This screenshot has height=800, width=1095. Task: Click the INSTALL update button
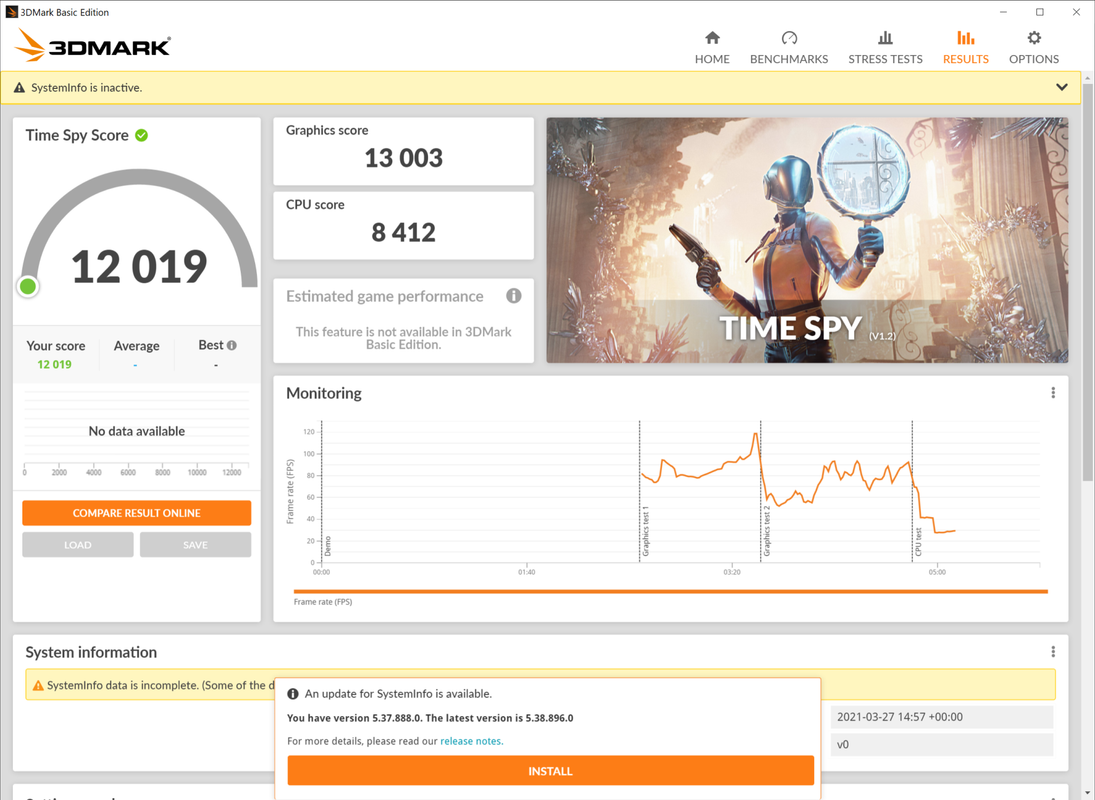point(550,771)
